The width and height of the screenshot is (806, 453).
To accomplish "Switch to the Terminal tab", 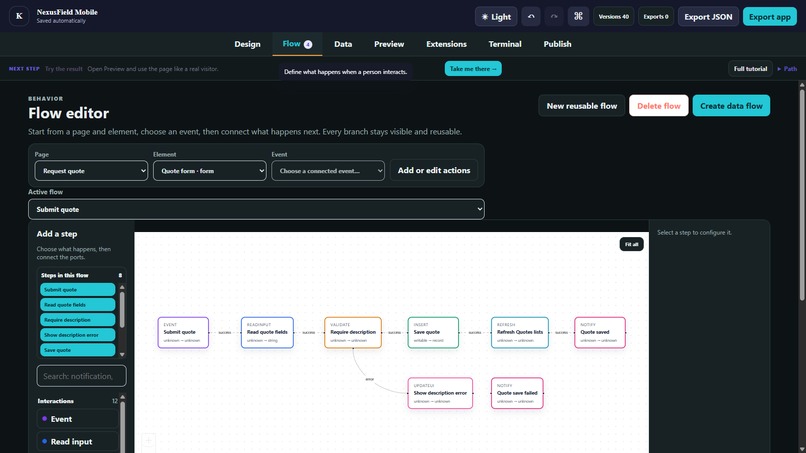I will point(505,44).
